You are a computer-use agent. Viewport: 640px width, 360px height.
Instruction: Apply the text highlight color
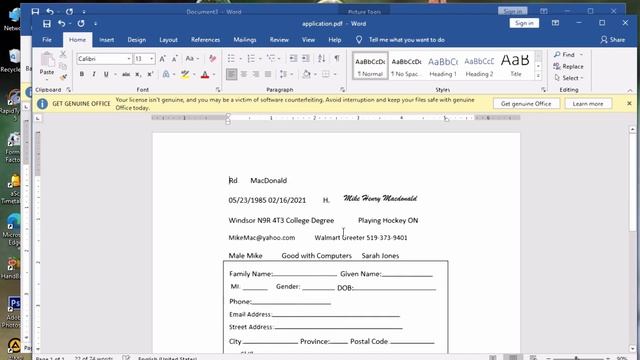pos(185,74)
